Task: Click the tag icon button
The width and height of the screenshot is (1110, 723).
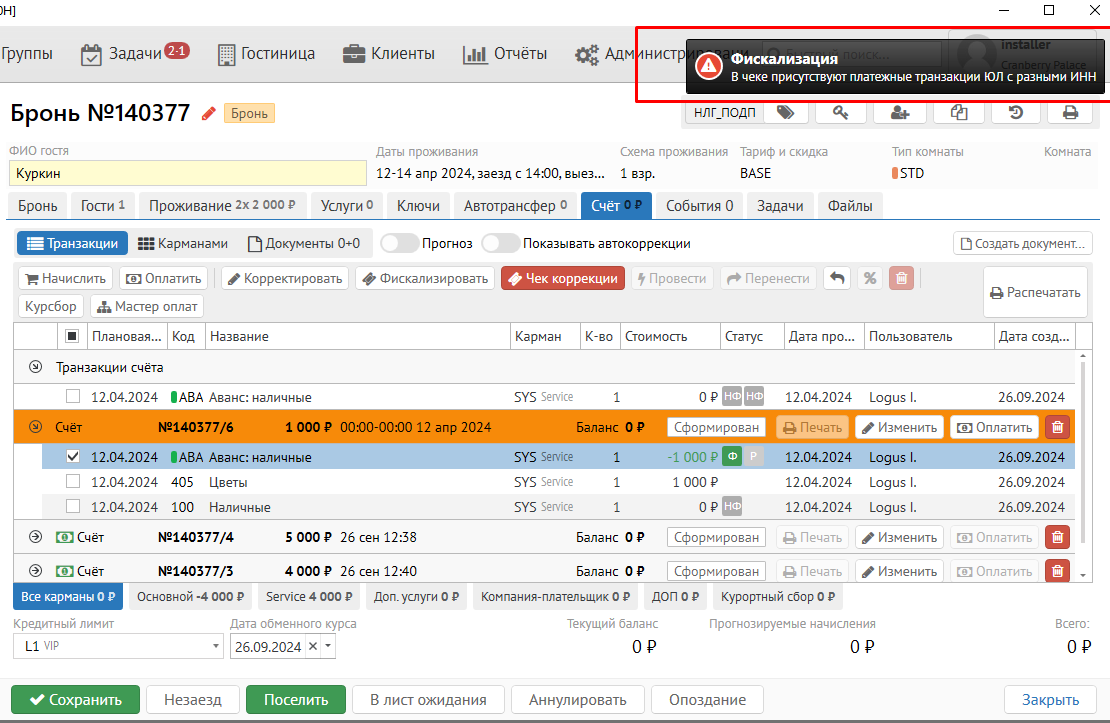Action: (786, 113)
